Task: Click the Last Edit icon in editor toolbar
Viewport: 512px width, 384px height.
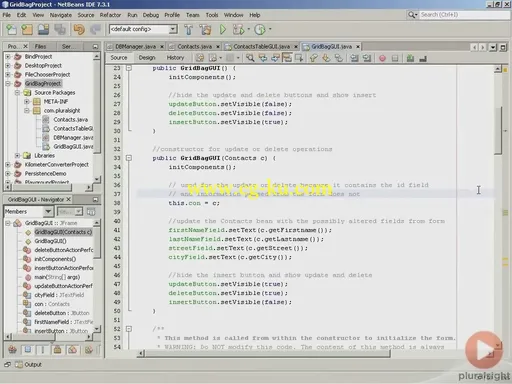Action: click(x=200, y=58)
